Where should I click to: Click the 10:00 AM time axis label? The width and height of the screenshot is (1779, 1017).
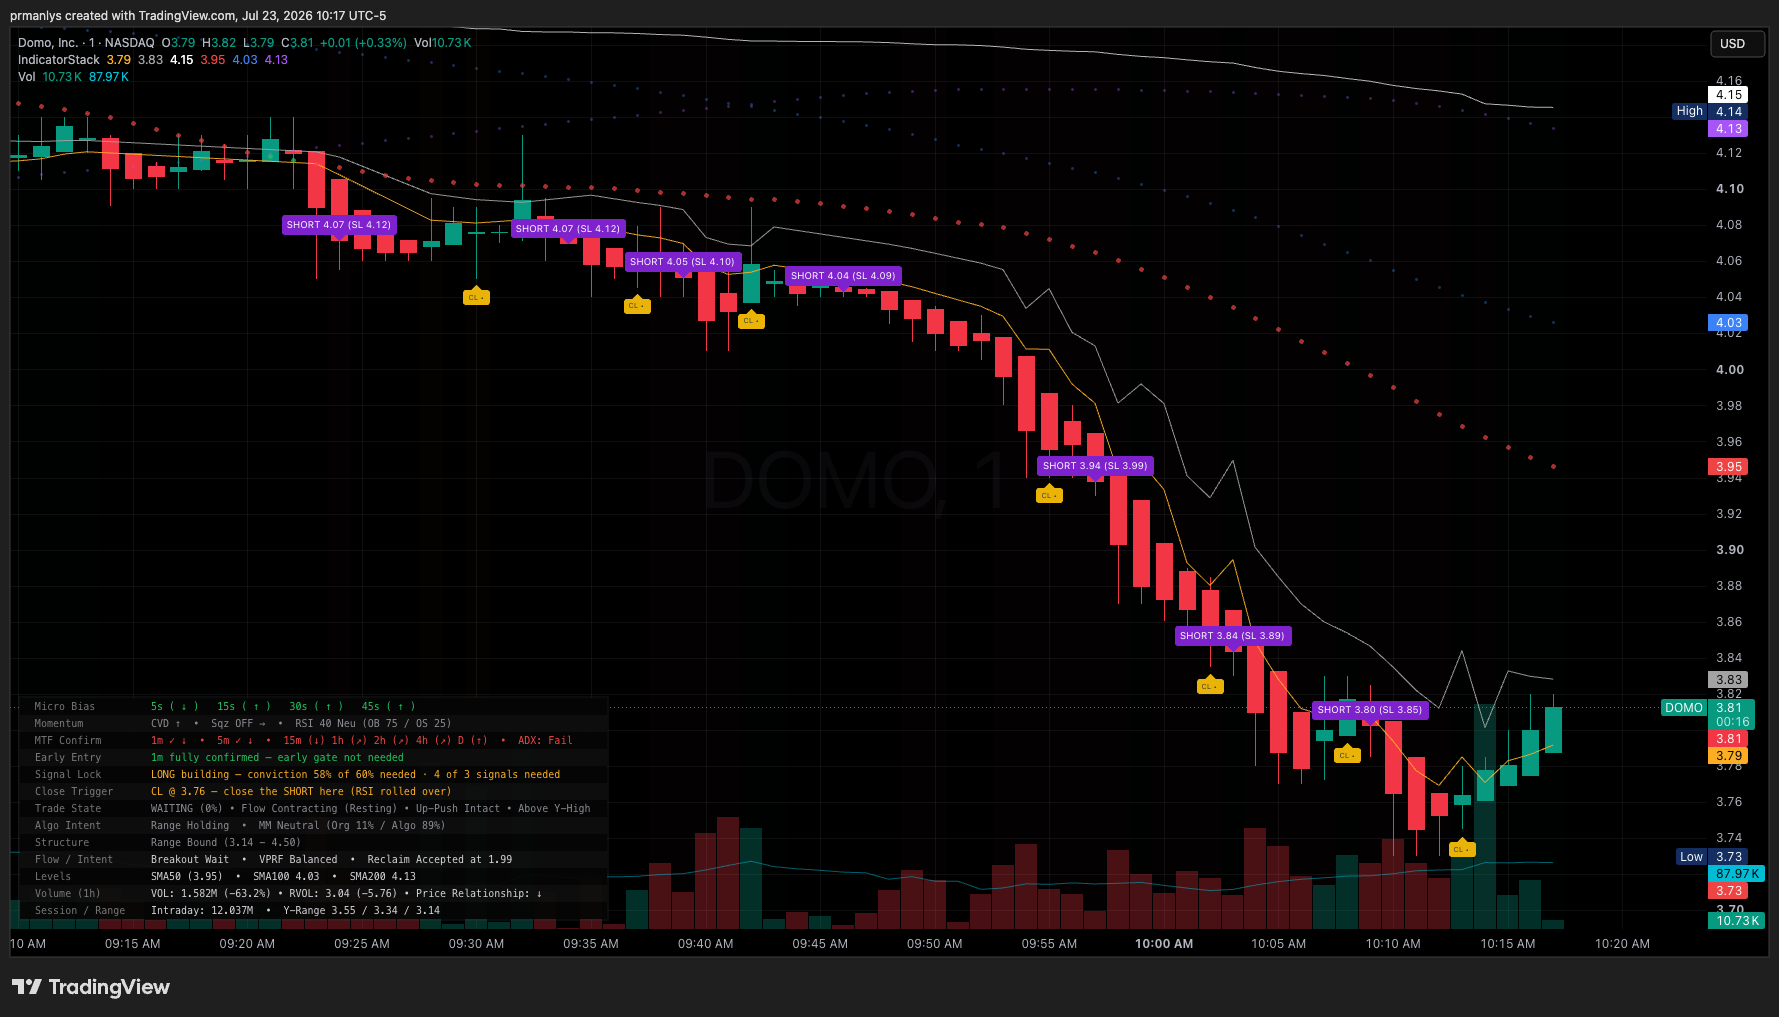[x=1164, y=944]
